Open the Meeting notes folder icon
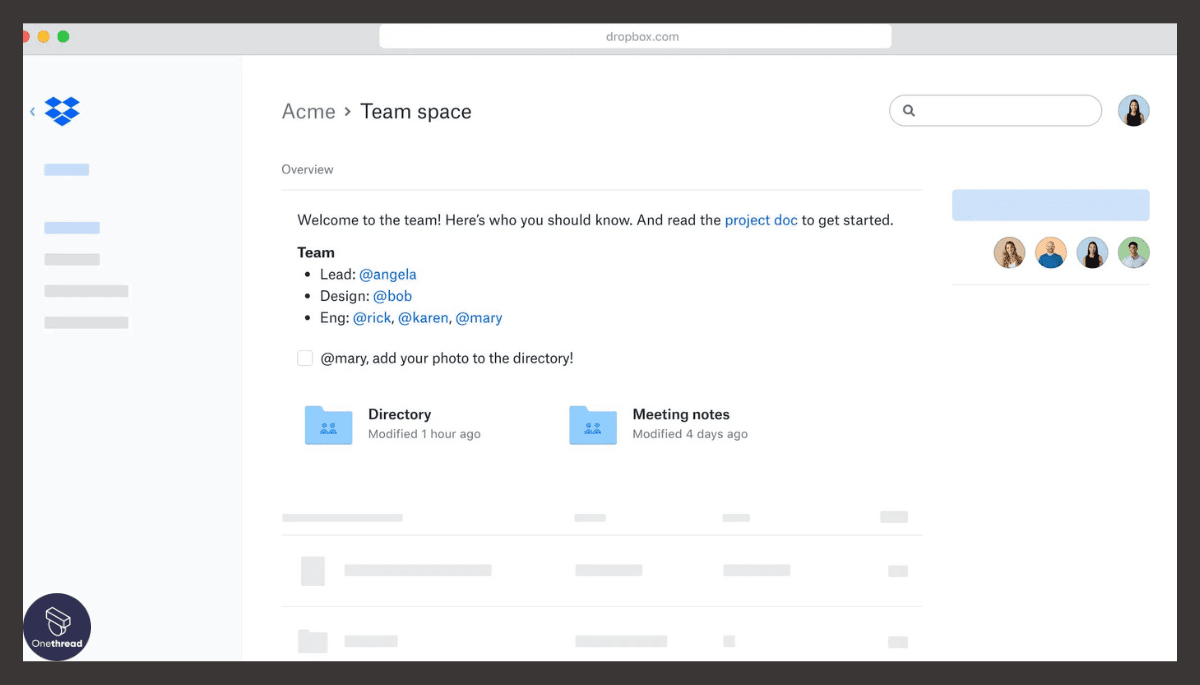Image resolution: width=1200 pixels, height=685 pixels. (x=592, y=424)
